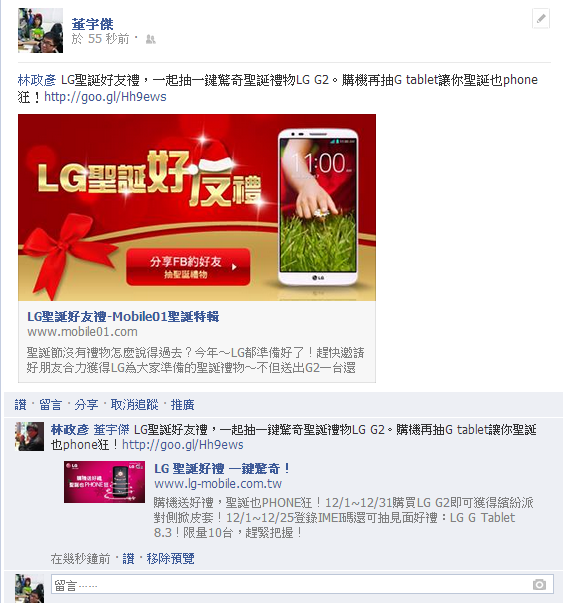
Task: Open the pink LG preview thumbnail in the comment
Action: tap(104, 482)
